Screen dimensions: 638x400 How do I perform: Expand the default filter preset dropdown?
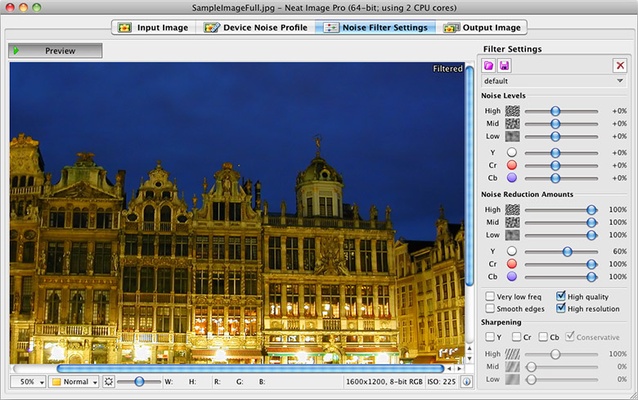click(554, 80)
